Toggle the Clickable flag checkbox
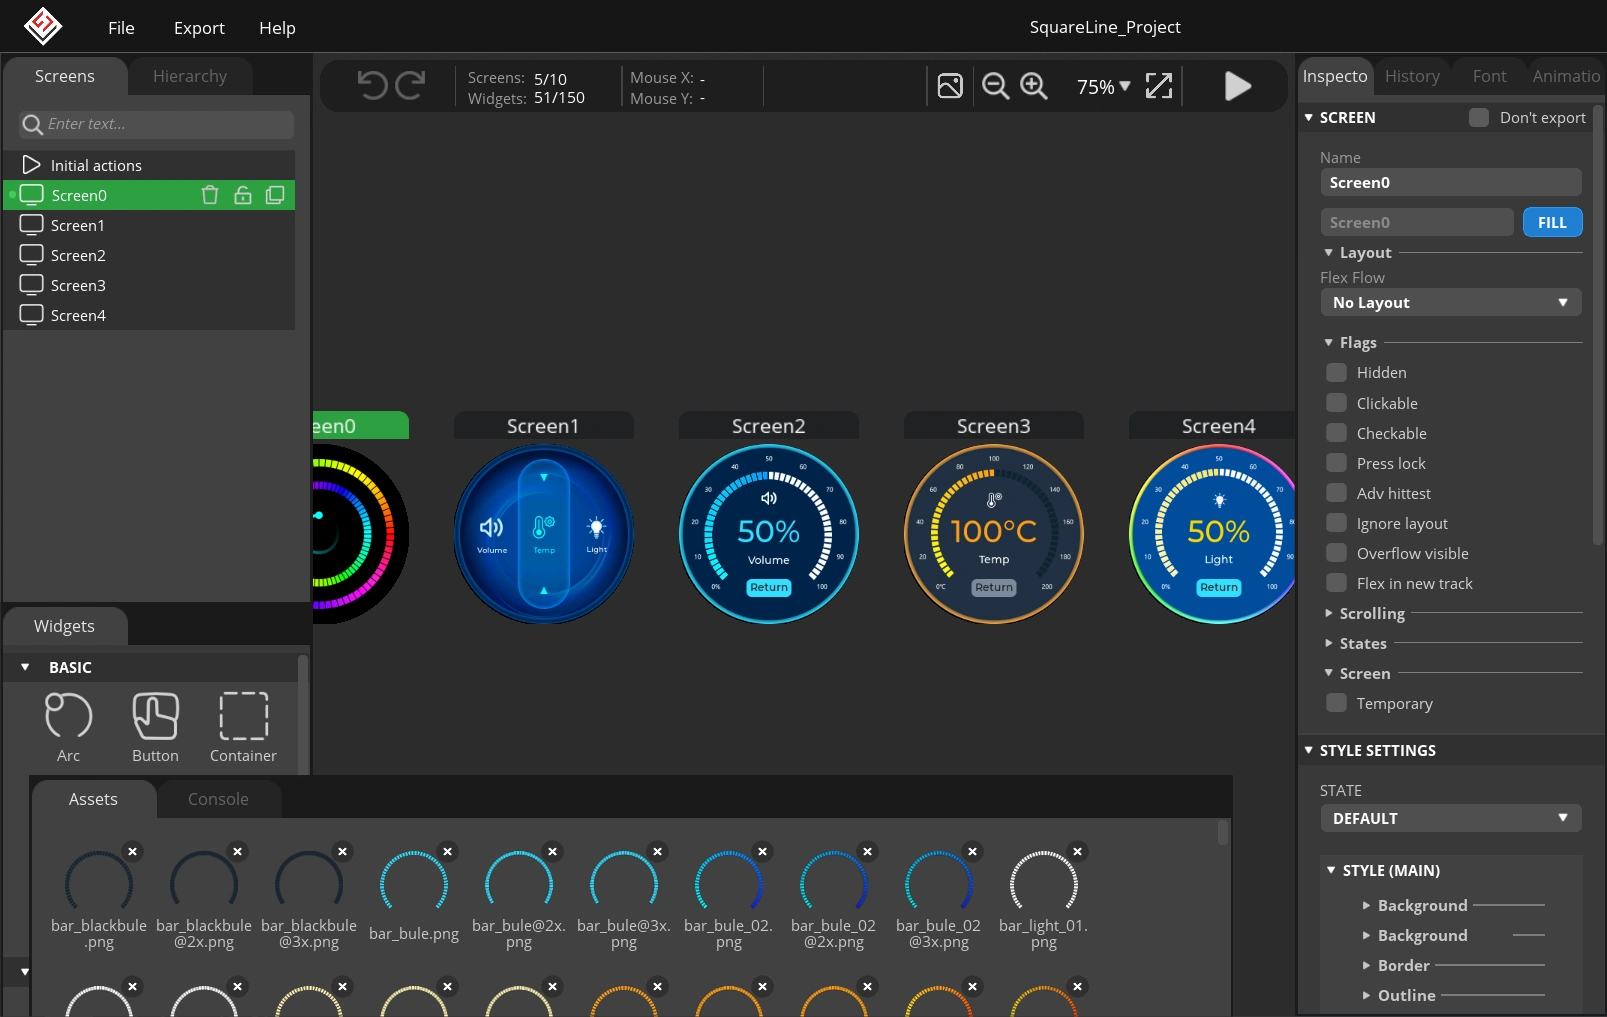Screen dimensions: 1607x1017 coord(1336,403)
